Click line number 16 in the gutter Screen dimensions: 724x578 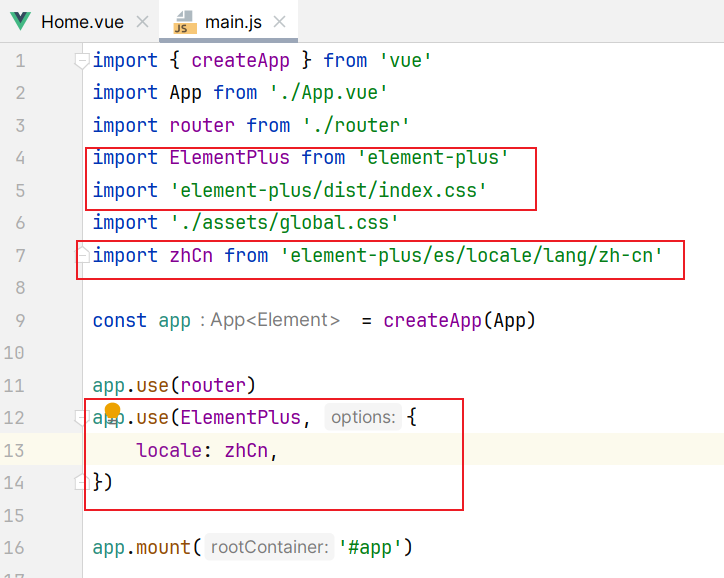14,548
